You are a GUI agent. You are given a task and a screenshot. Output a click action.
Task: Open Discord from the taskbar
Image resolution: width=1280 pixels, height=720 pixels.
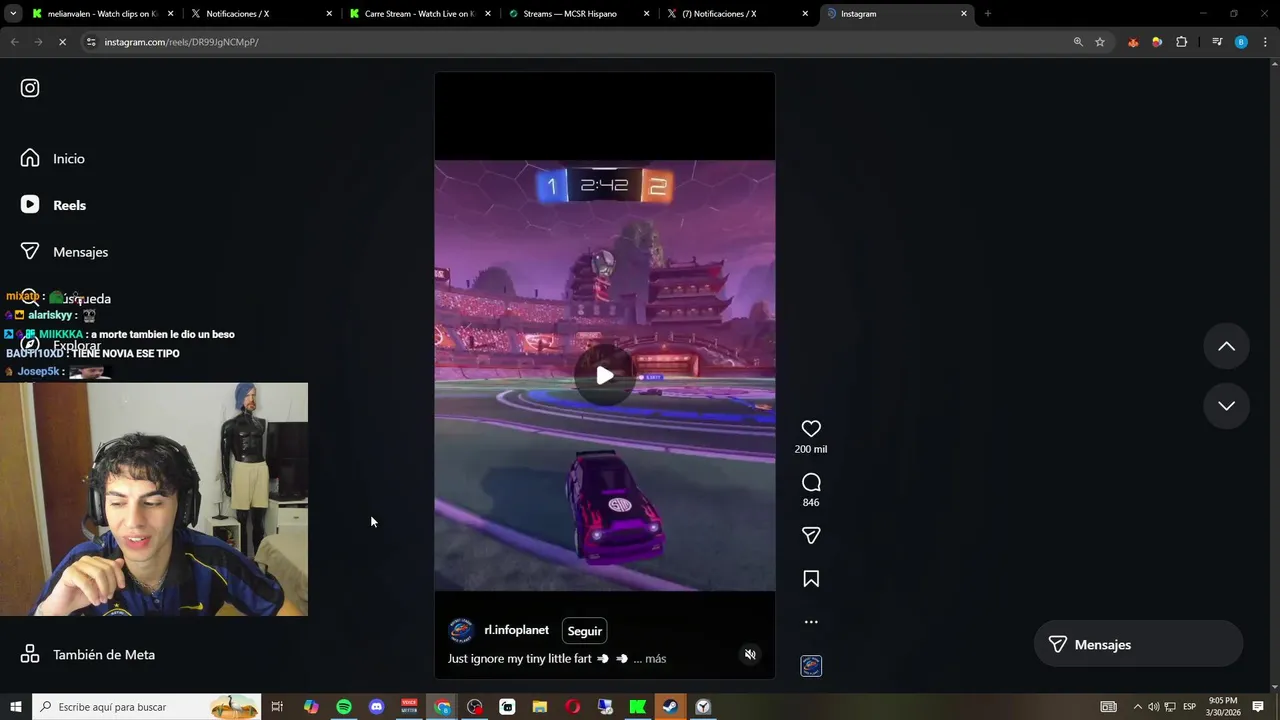pyautogui.click(x=376, y=707)
